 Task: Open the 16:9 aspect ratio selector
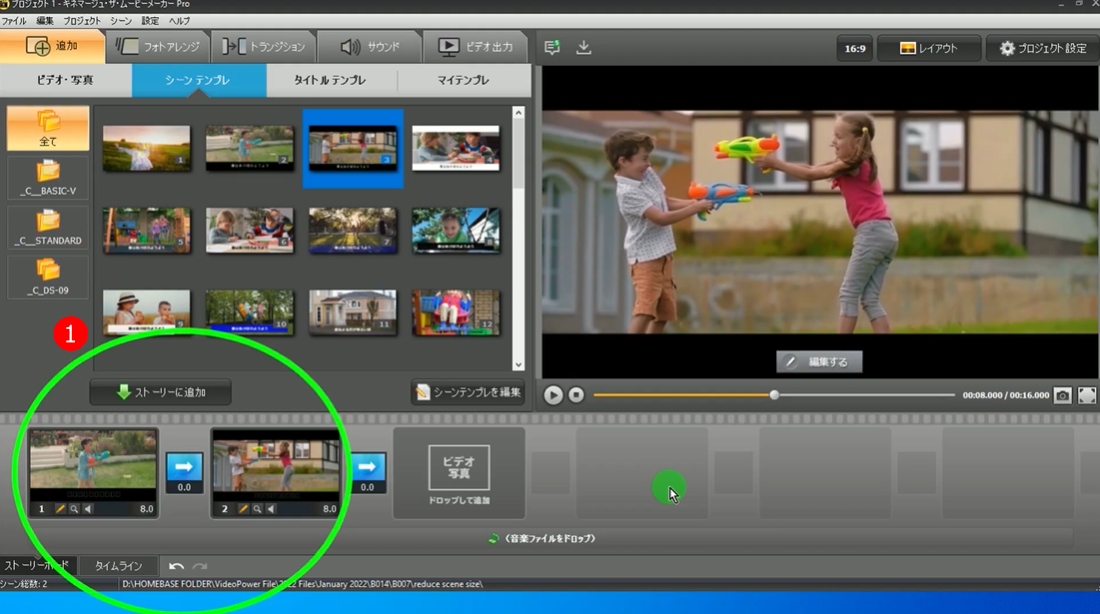point(855,48)
